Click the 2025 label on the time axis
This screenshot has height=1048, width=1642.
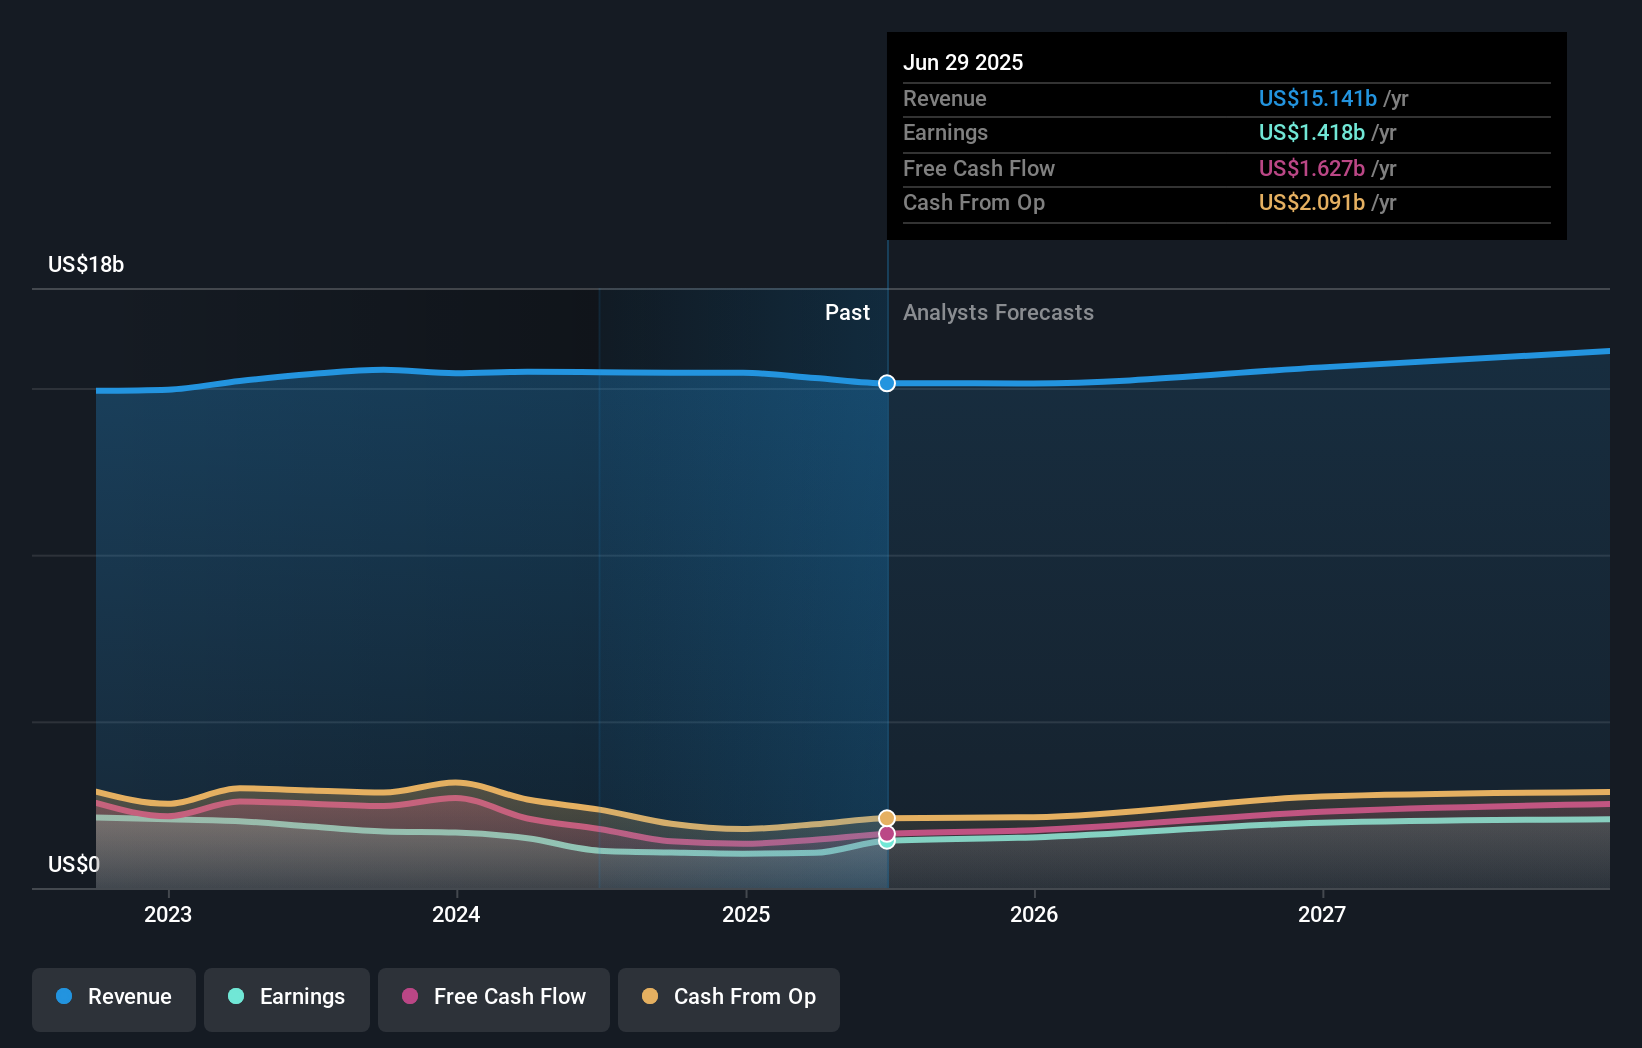pyautogui.click(x=747, y=914)
